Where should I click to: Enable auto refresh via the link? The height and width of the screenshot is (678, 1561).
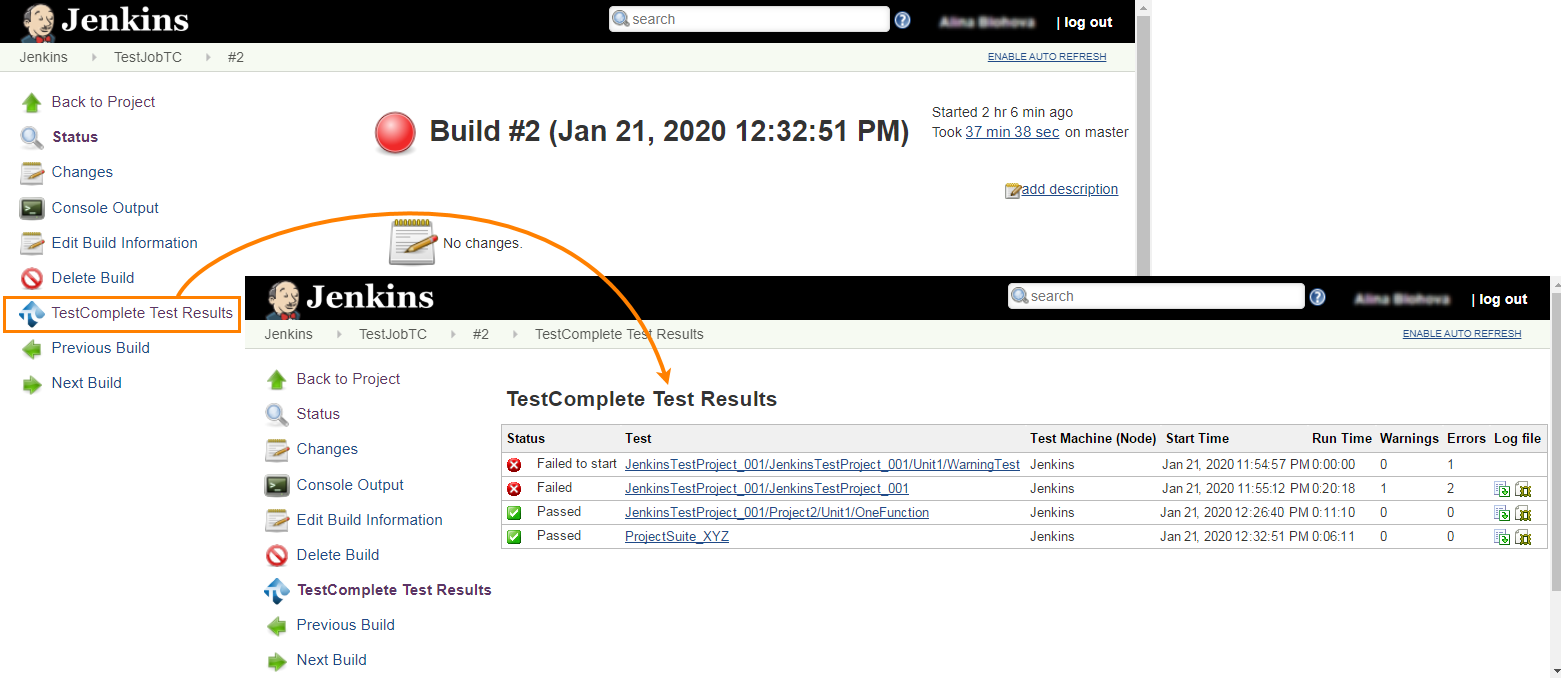[x=1046, y=57]
